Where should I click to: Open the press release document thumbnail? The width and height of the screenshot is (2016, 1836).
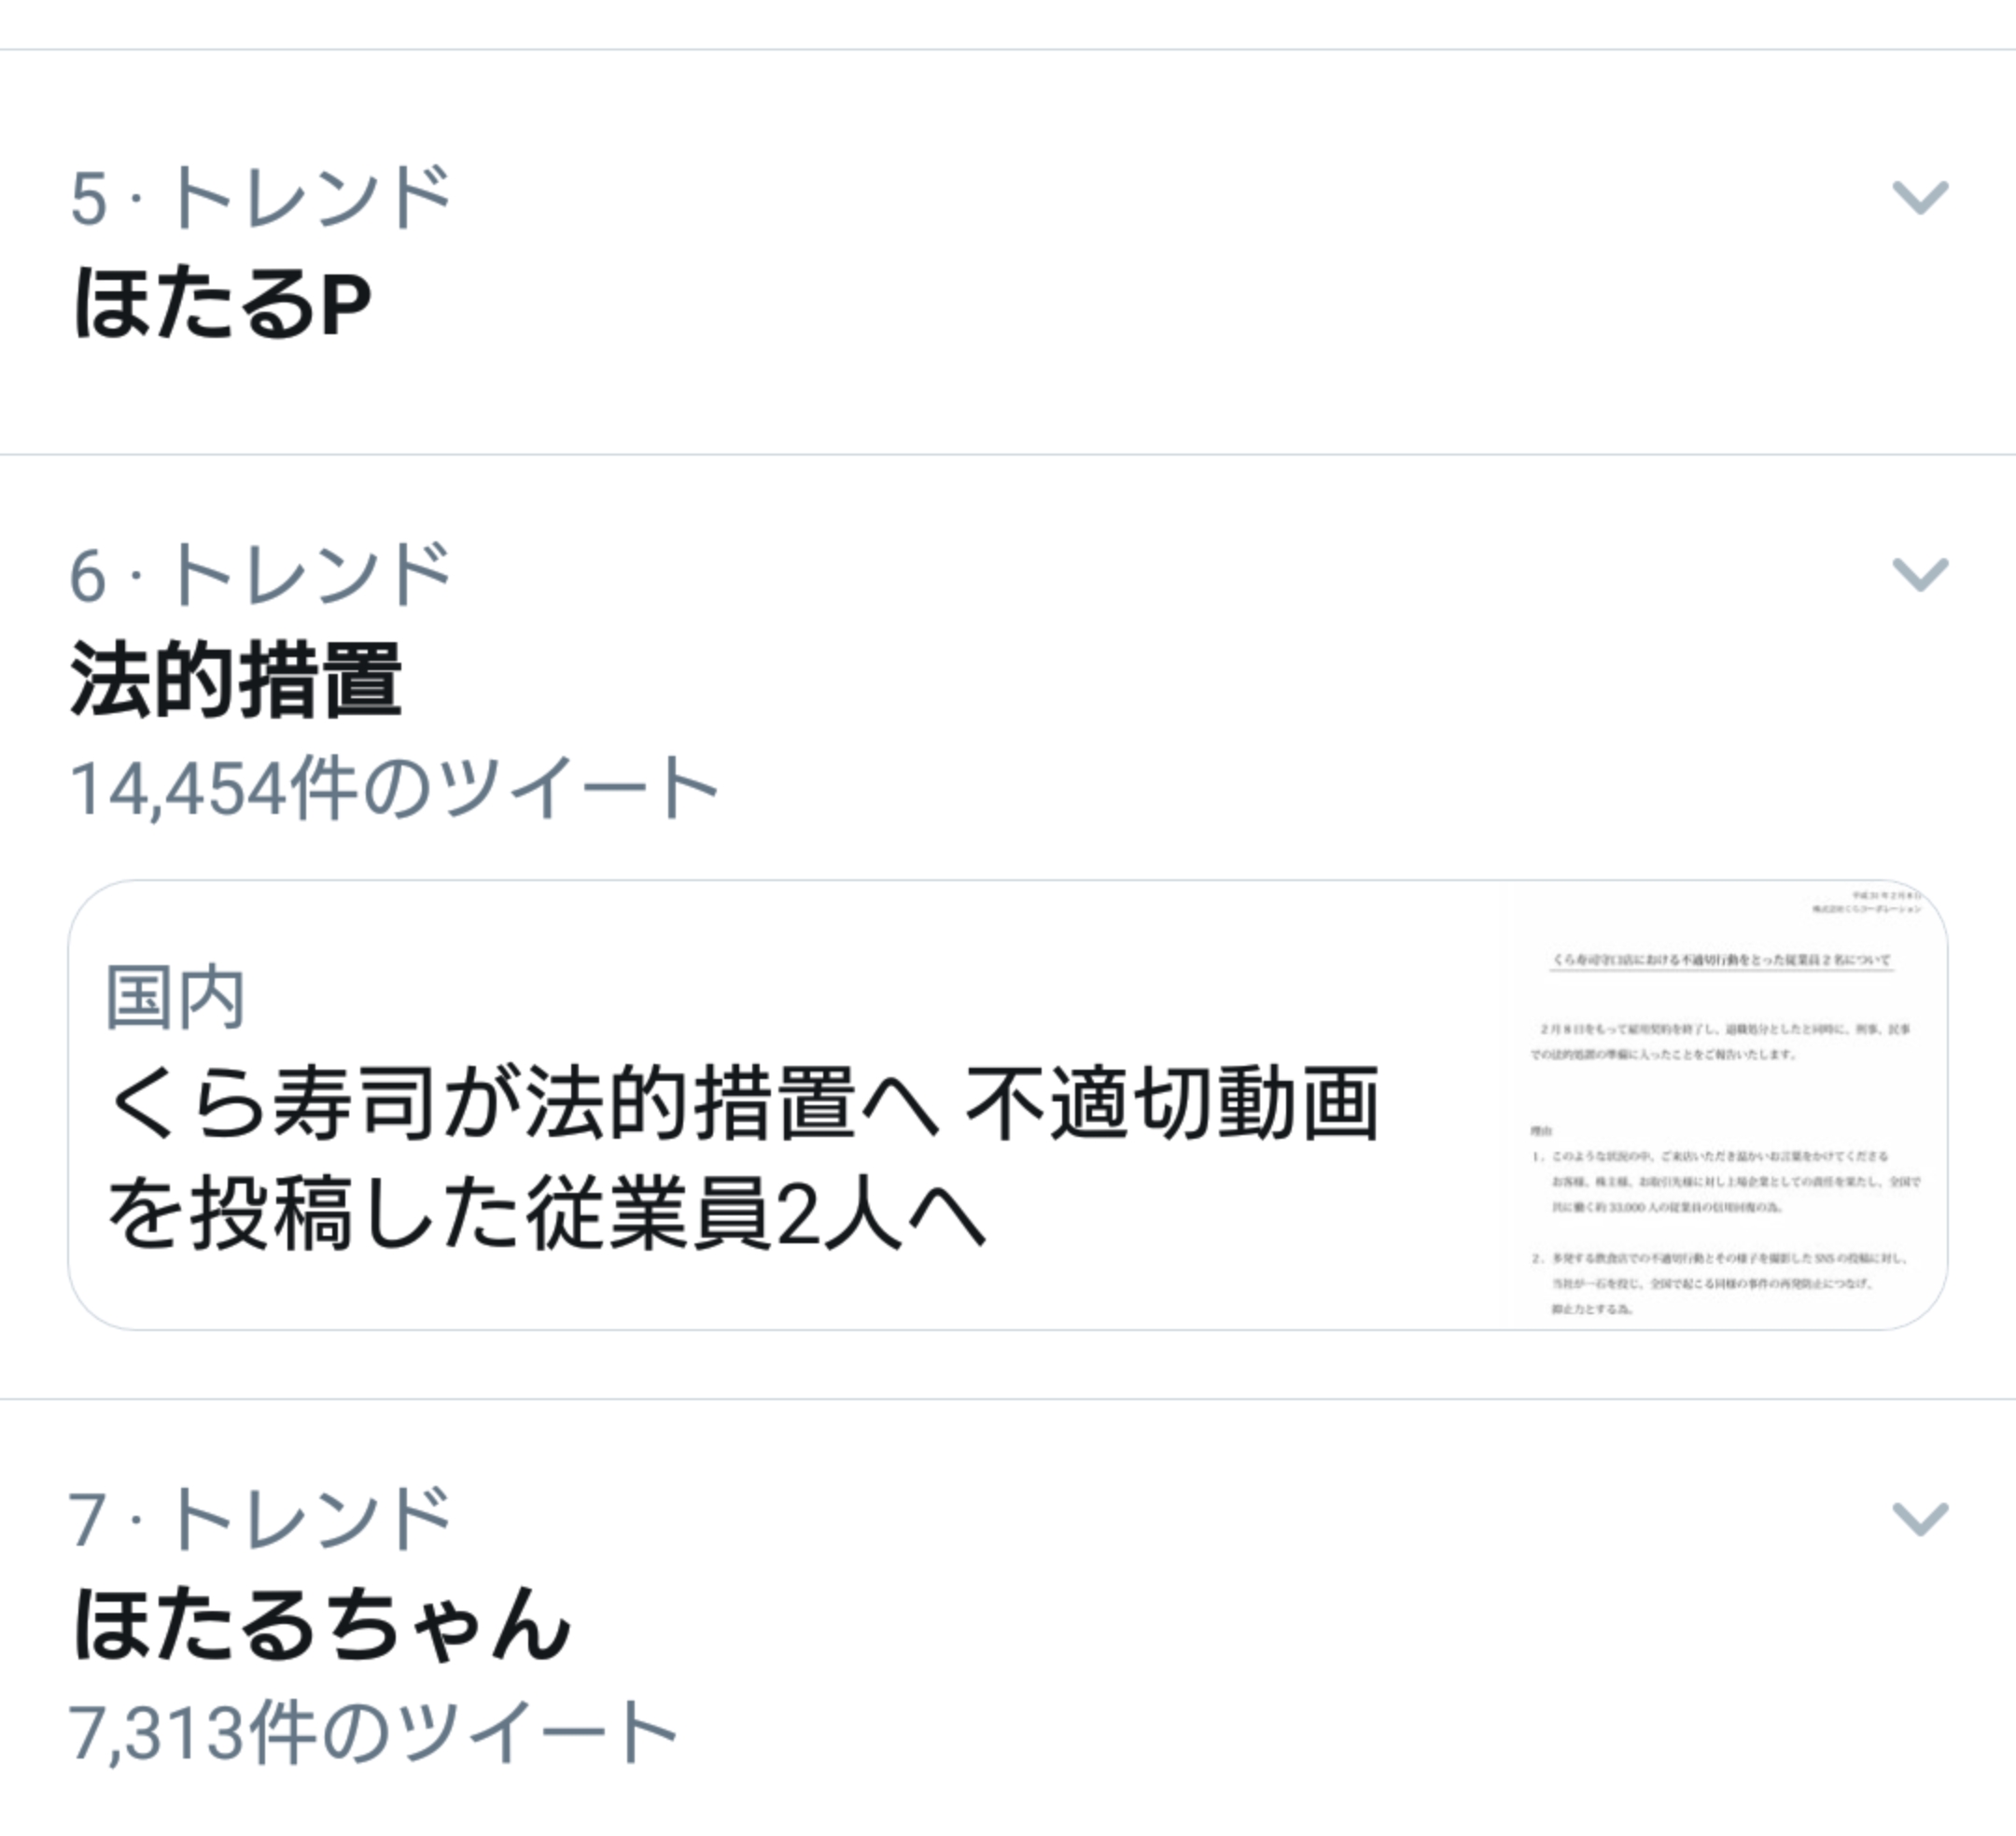click(1724, 1105)
